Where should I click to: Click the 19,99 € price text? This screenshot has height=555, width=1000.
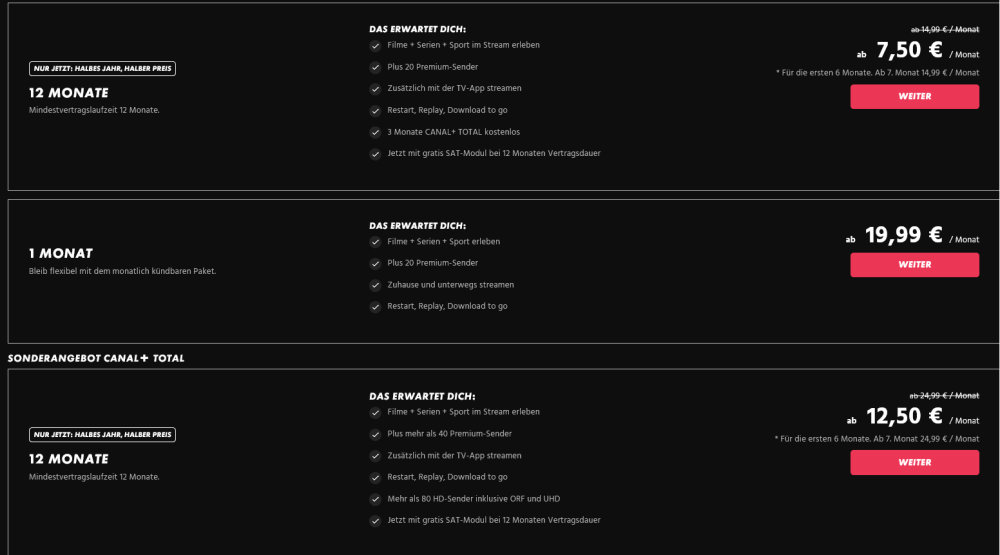[903, 236]
